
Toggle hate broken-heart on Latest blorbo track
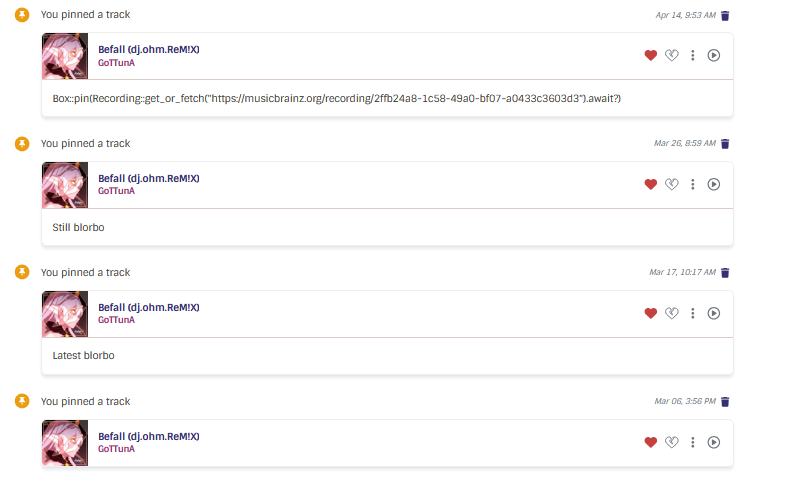click(672, 313)
